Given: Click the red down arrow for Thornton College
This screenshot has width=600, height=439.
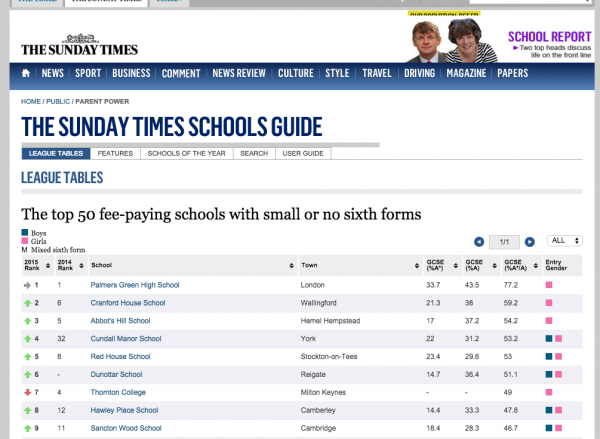Looking at the screenshot, I should [28, 392].
